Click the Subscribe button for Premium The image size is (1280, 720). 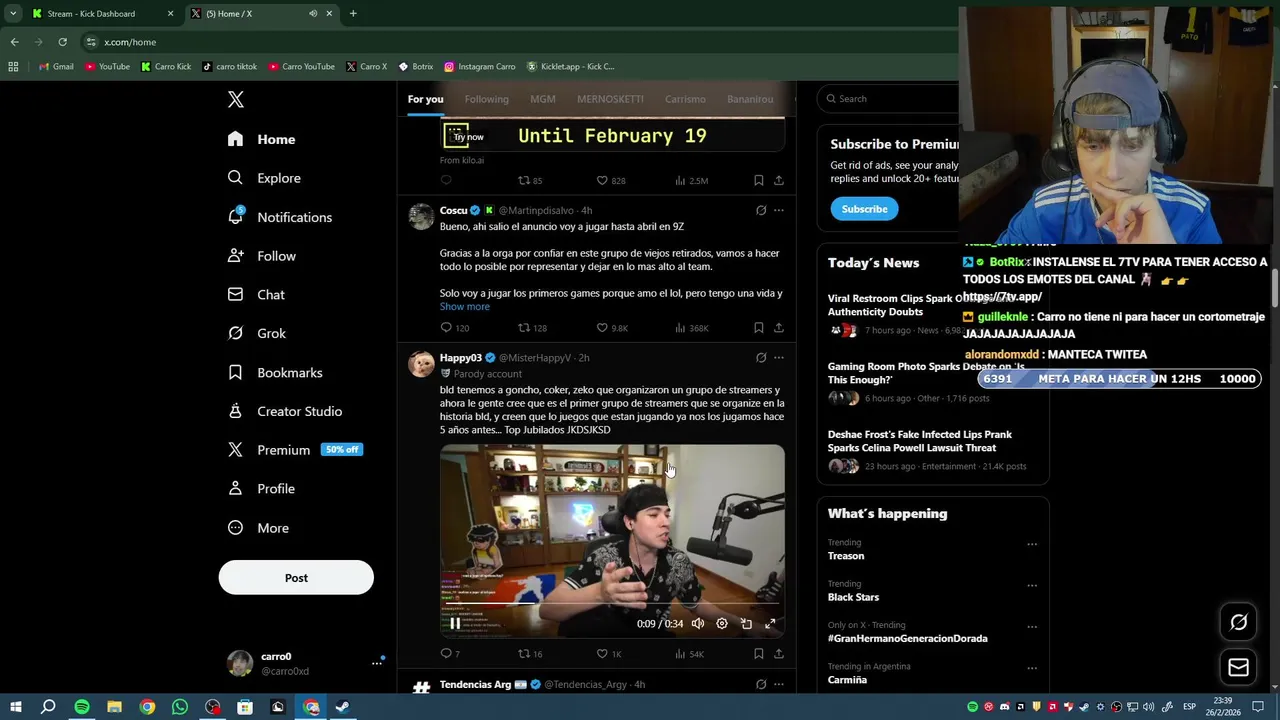click(x=864, y=209)
